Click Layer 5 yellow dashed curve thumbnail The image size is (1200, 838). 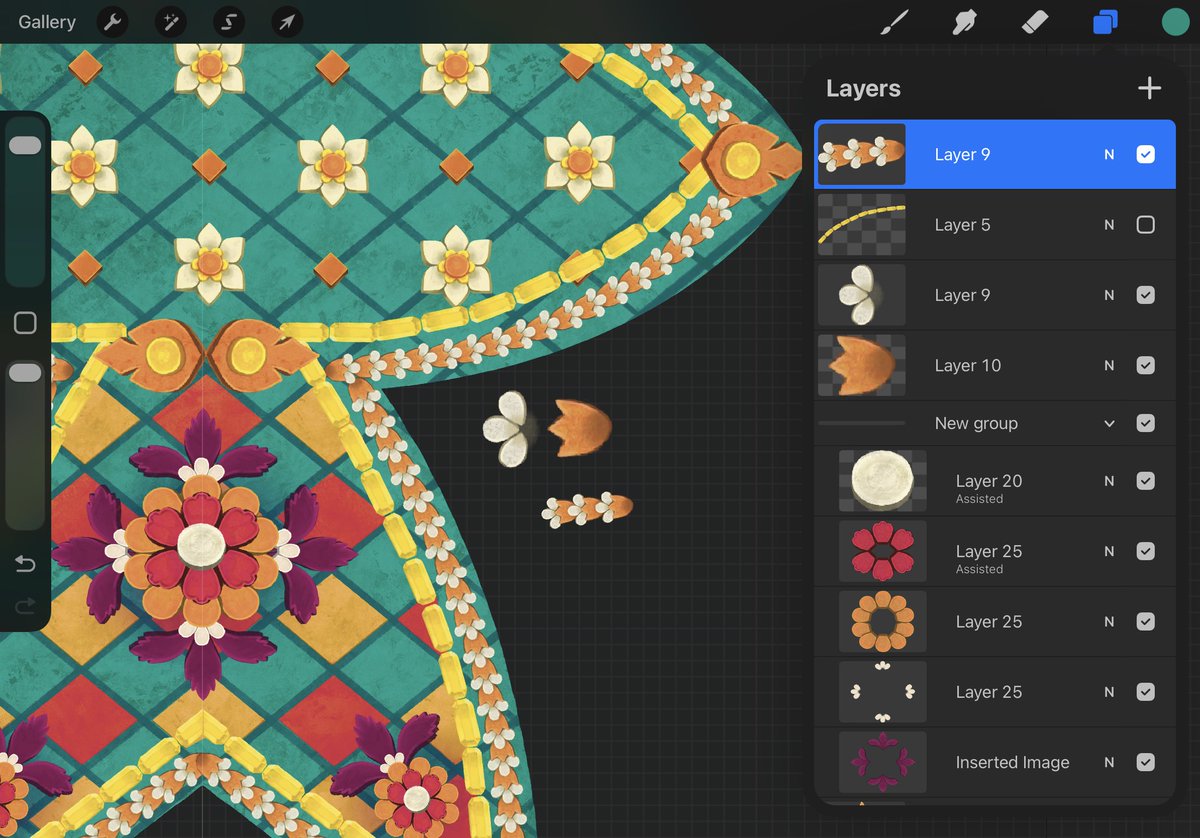(862, 225)
